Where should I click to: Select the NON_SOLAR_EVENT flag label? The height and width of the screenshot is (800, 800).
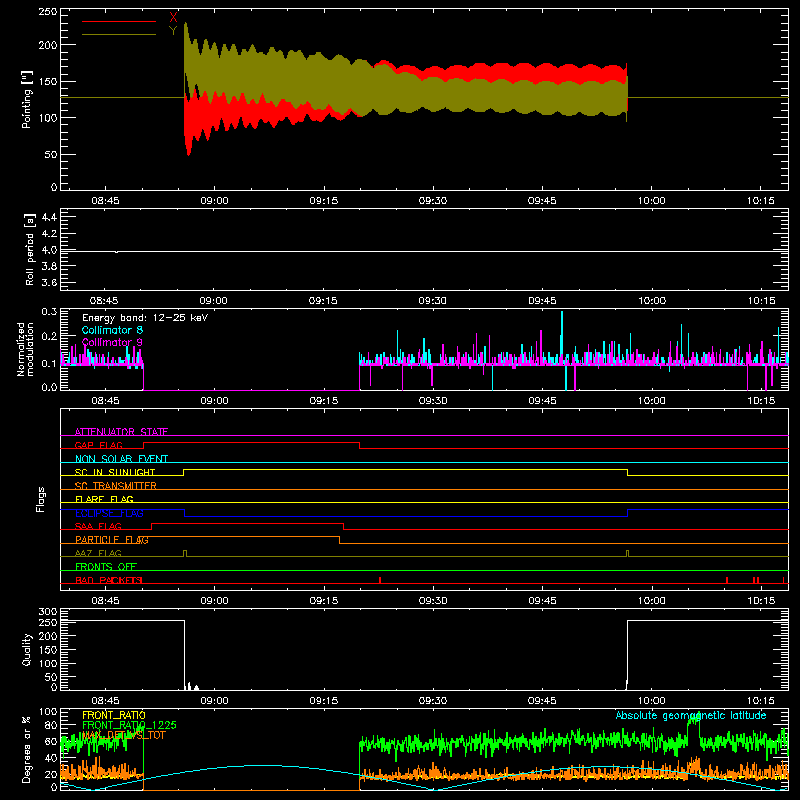click(x=121, y=459)
